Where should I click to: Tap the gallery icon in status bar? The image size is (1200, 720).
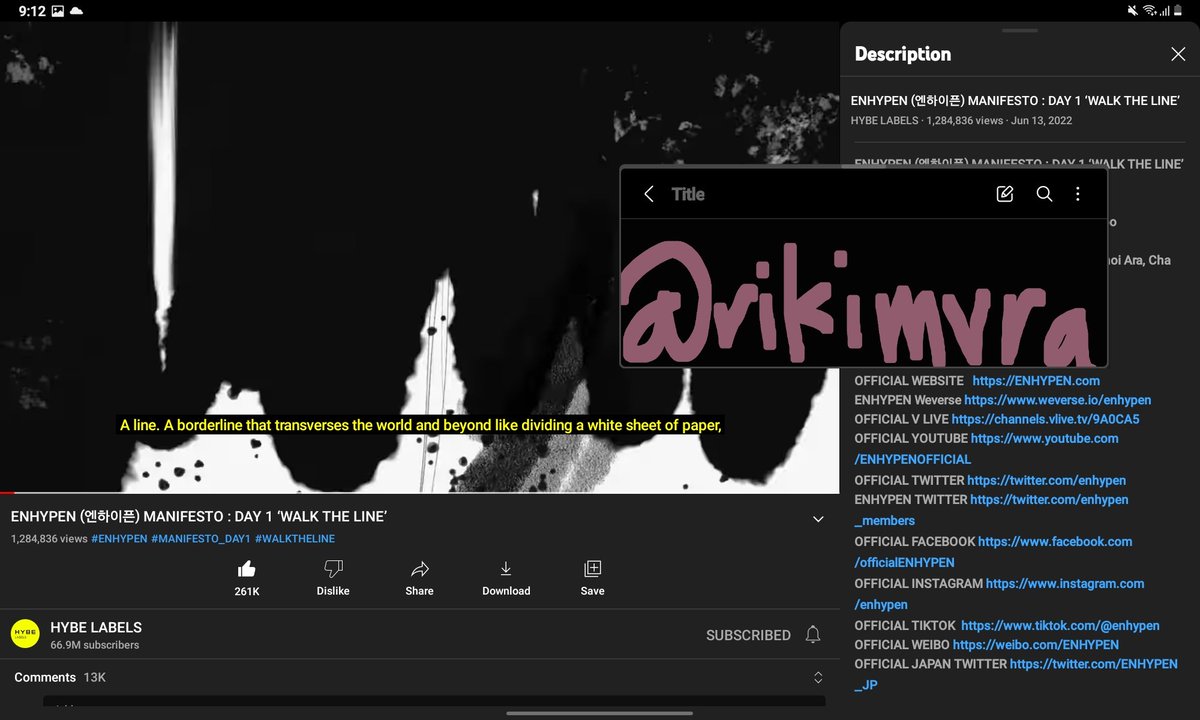[x=57, y=10]
